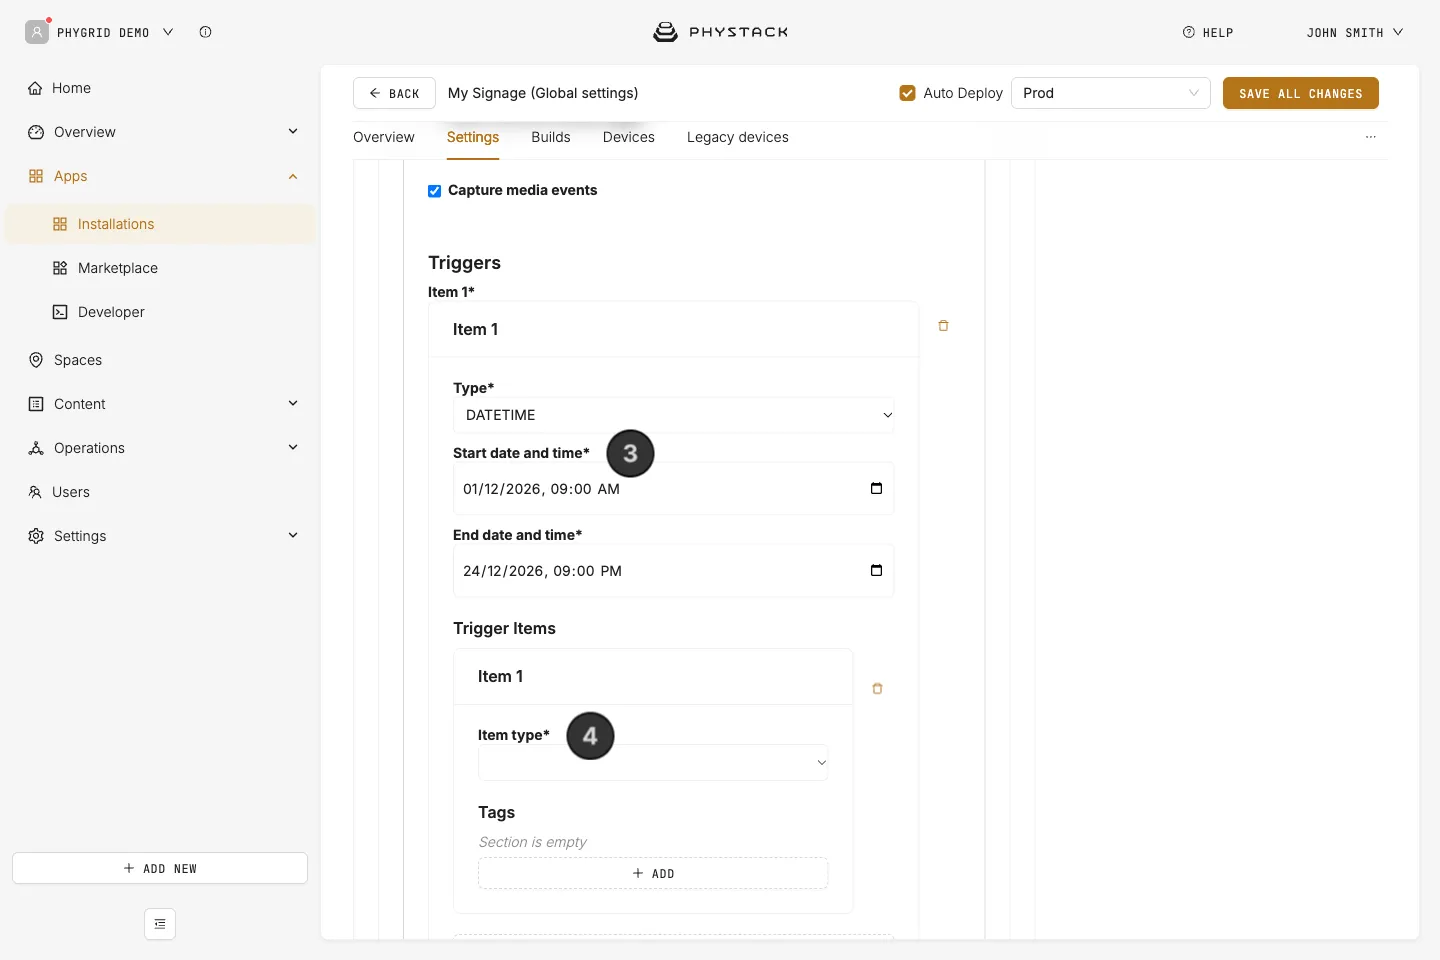
Task: Click the End date and time field
Action: (x=674, y=571)
